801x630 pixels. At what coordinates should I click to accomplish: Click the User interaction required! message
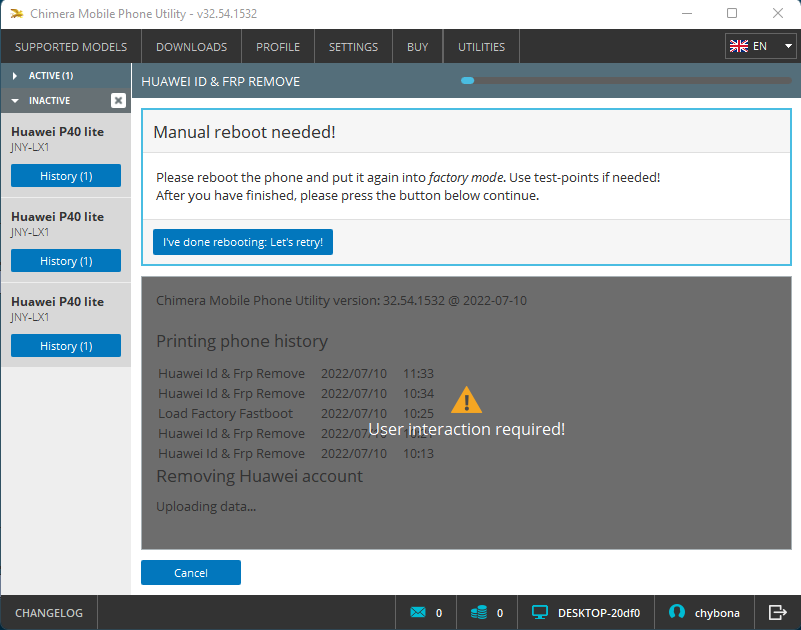tap(466, 429)
